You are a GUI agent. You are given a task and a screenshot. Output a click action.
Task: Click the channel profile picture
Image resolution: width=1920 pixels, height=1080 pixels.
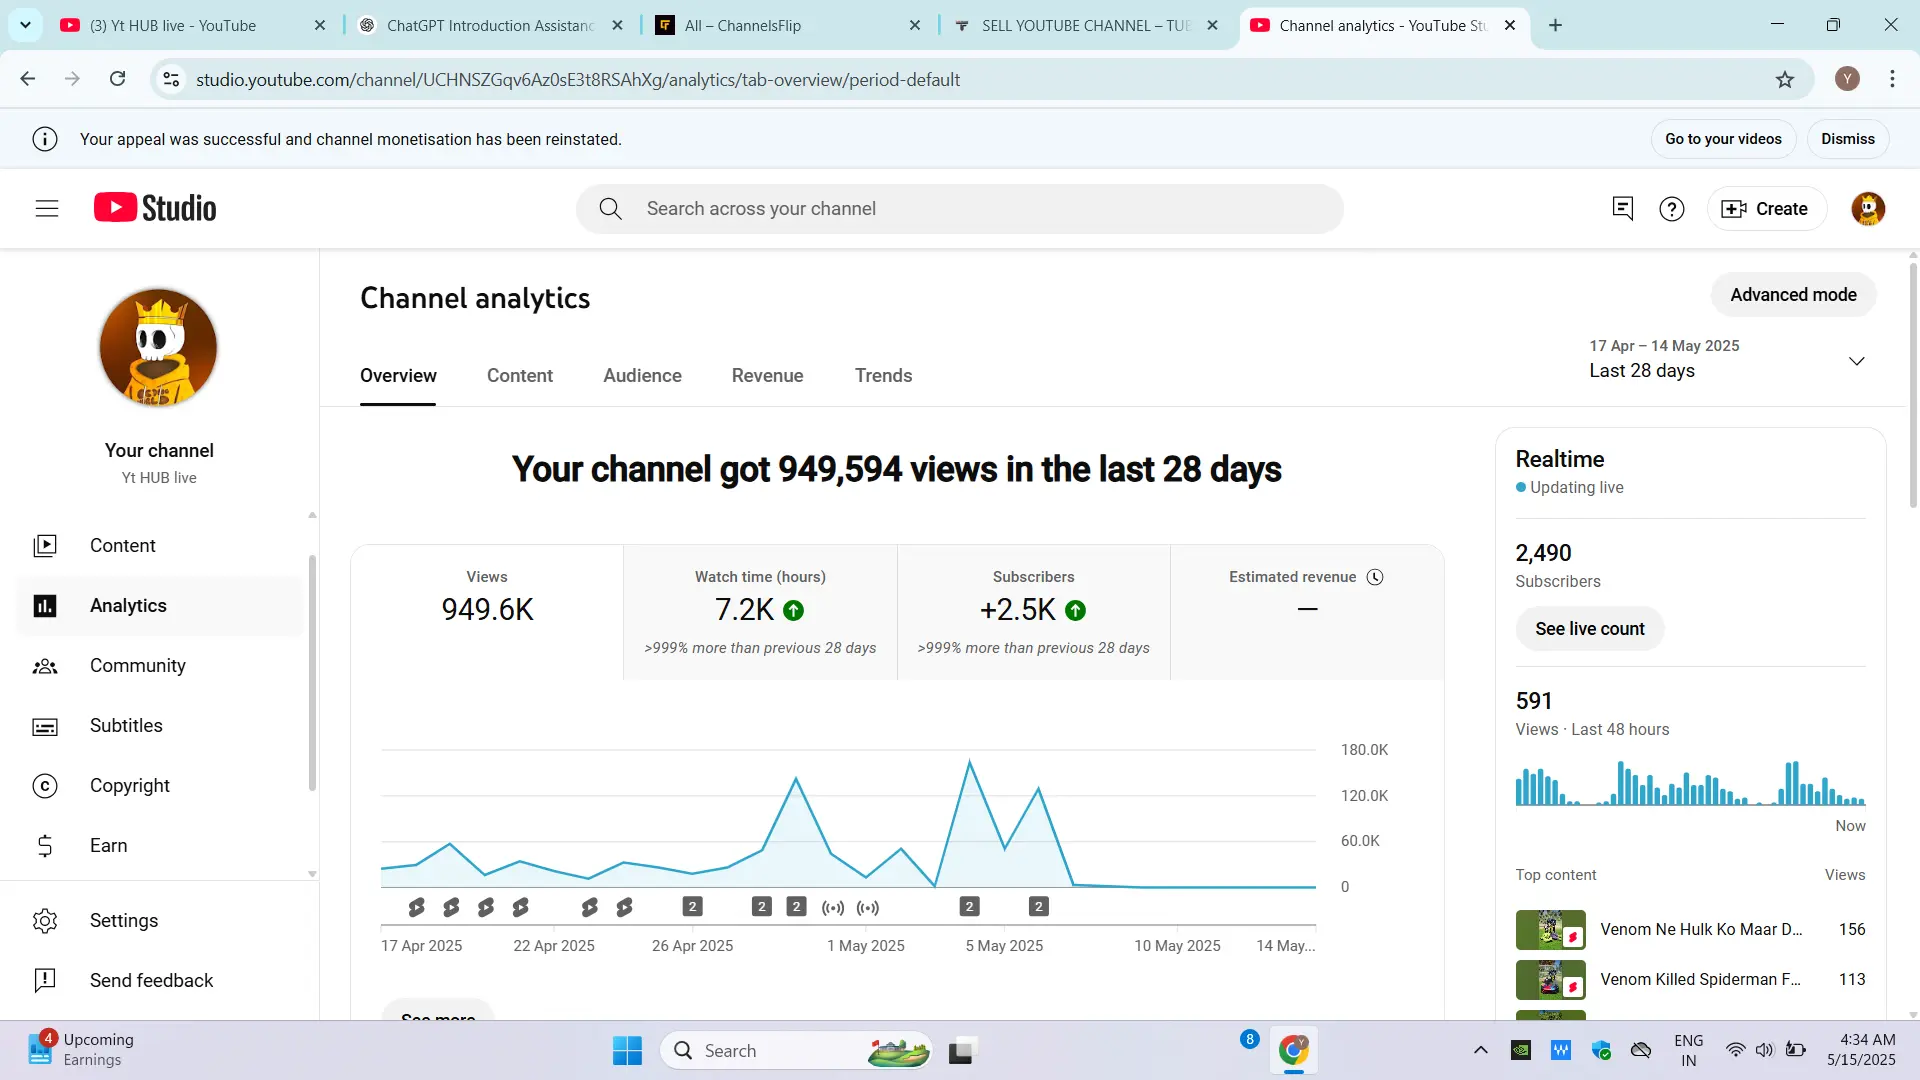coord(158,347)
